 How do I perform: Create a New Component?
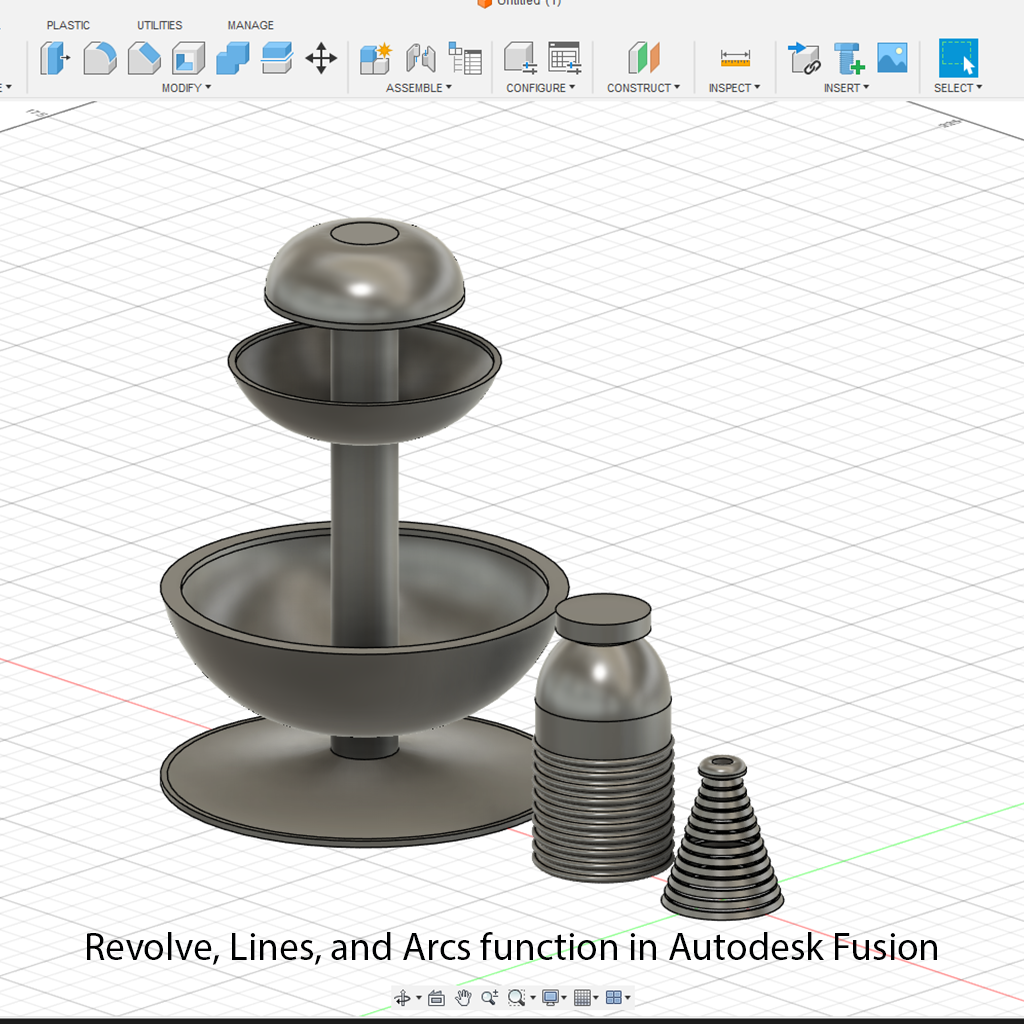pyautogui.click(x=376, y=59)
